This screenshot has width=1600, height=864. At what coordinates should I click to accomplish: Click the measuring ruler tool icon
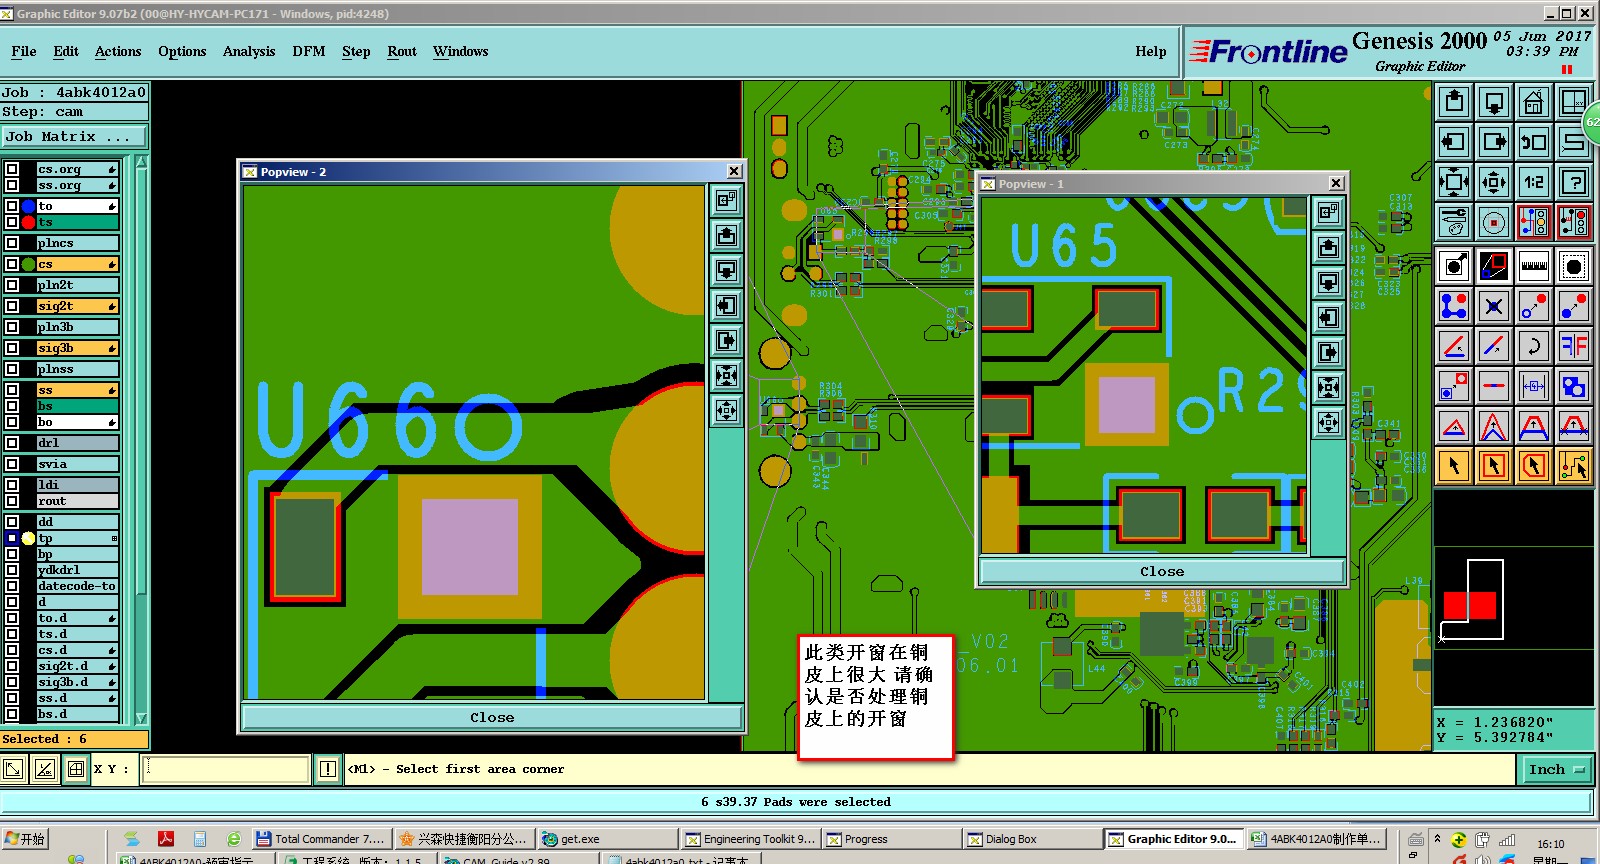point(1533,266)
